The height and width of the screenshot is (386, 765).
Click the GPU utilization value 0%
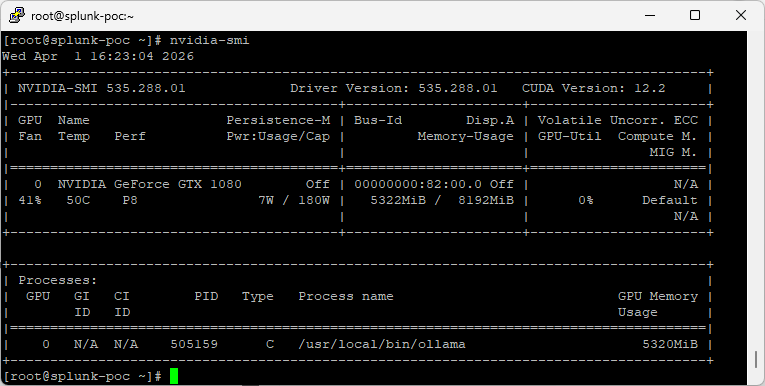tap(585, 200)
